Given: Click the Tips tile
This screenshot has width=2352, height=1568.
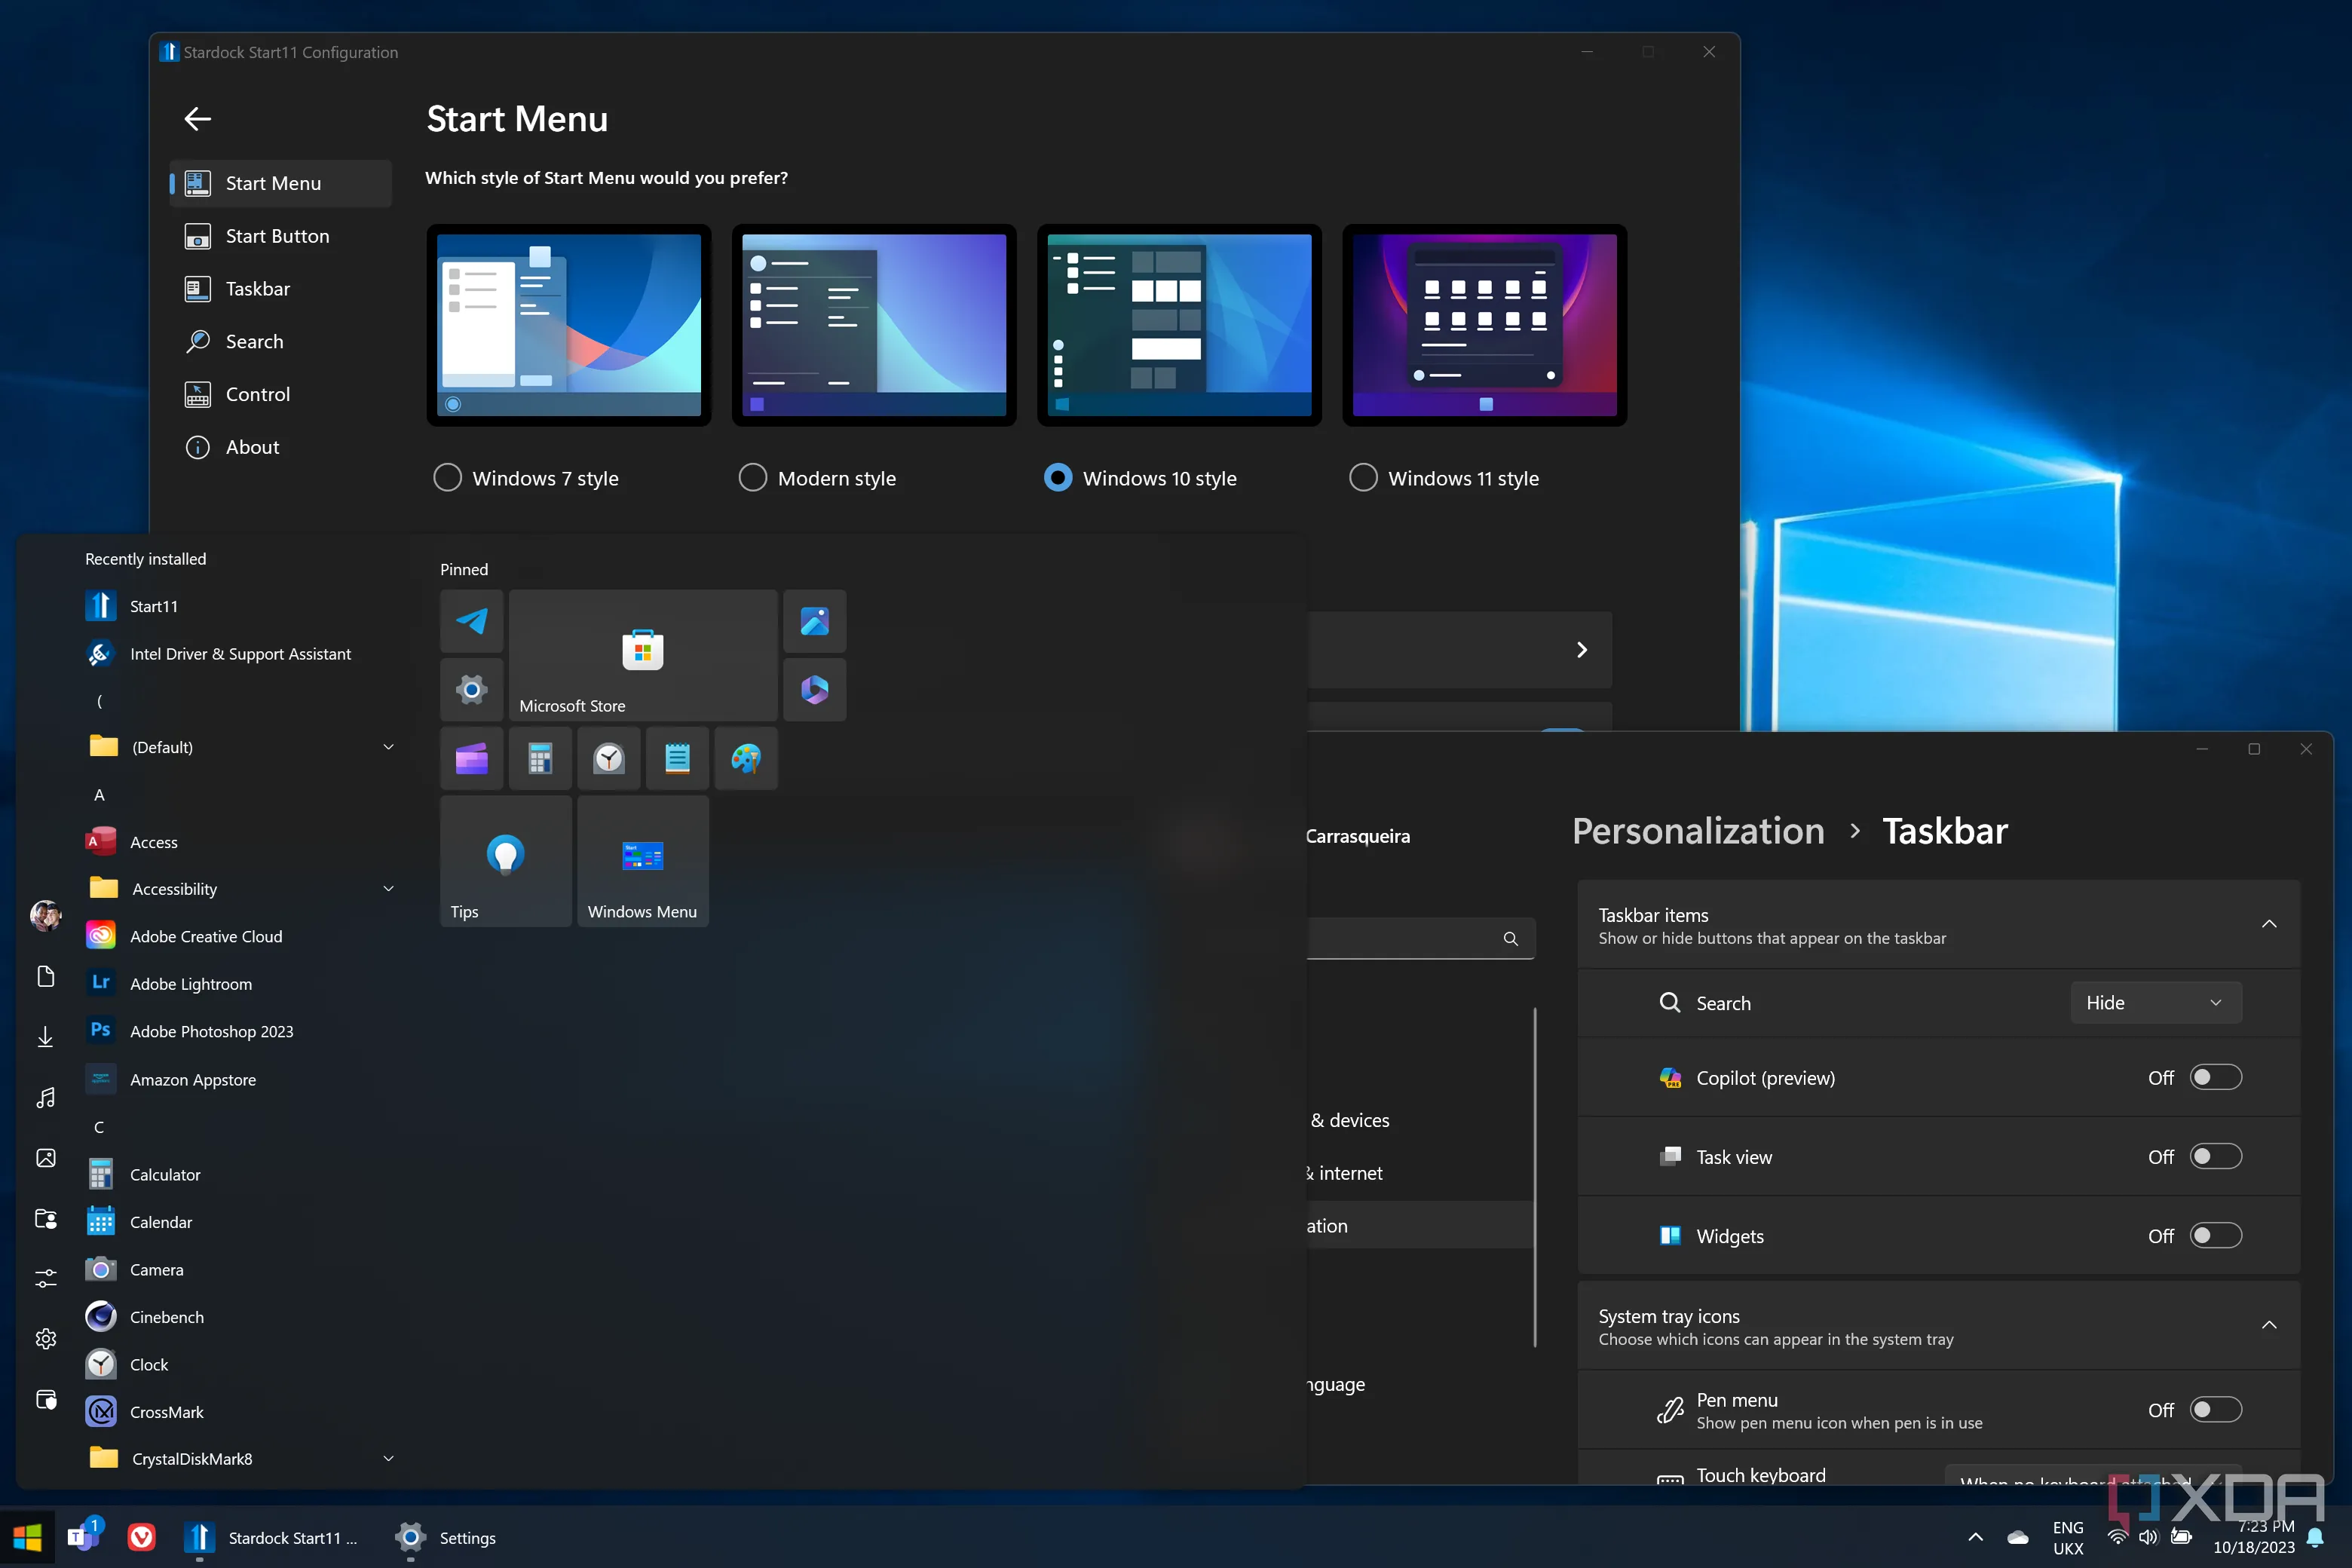Looking at the screenshot, I should (505, 861).
